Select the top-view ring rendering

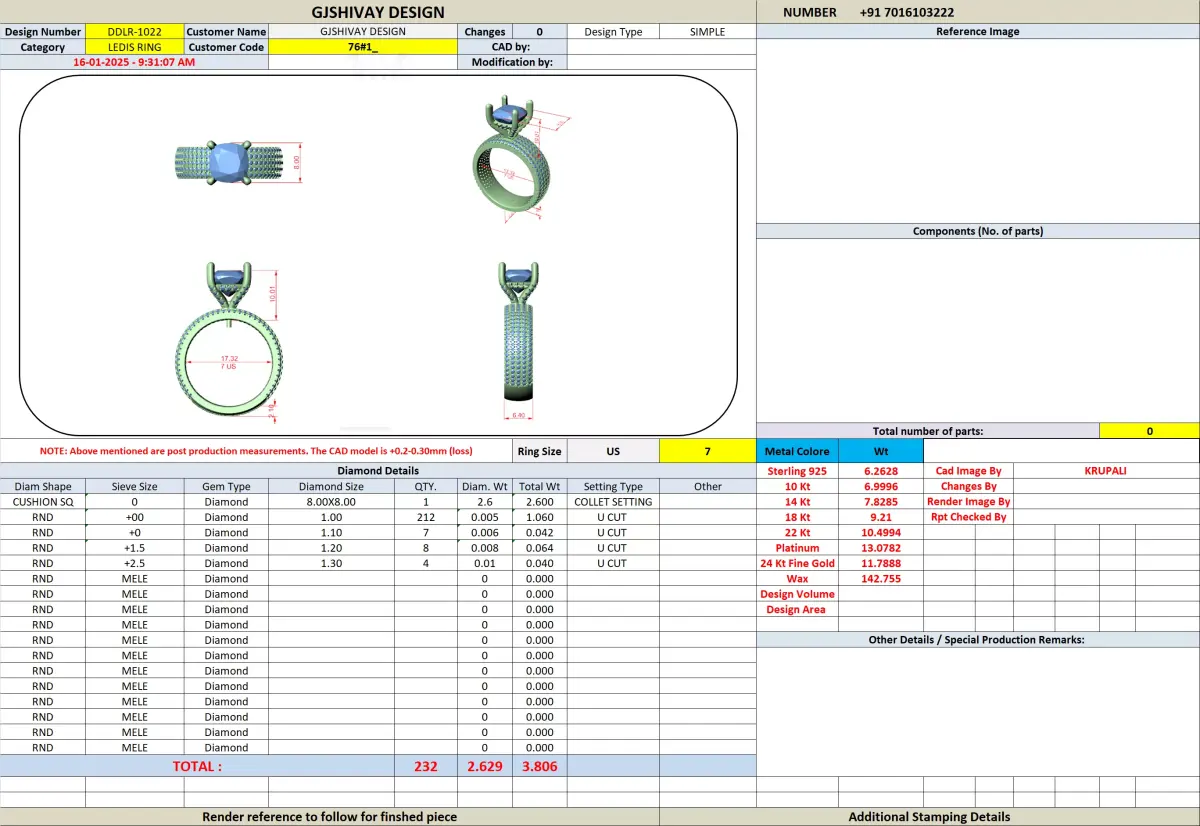(x=239, y=163)
